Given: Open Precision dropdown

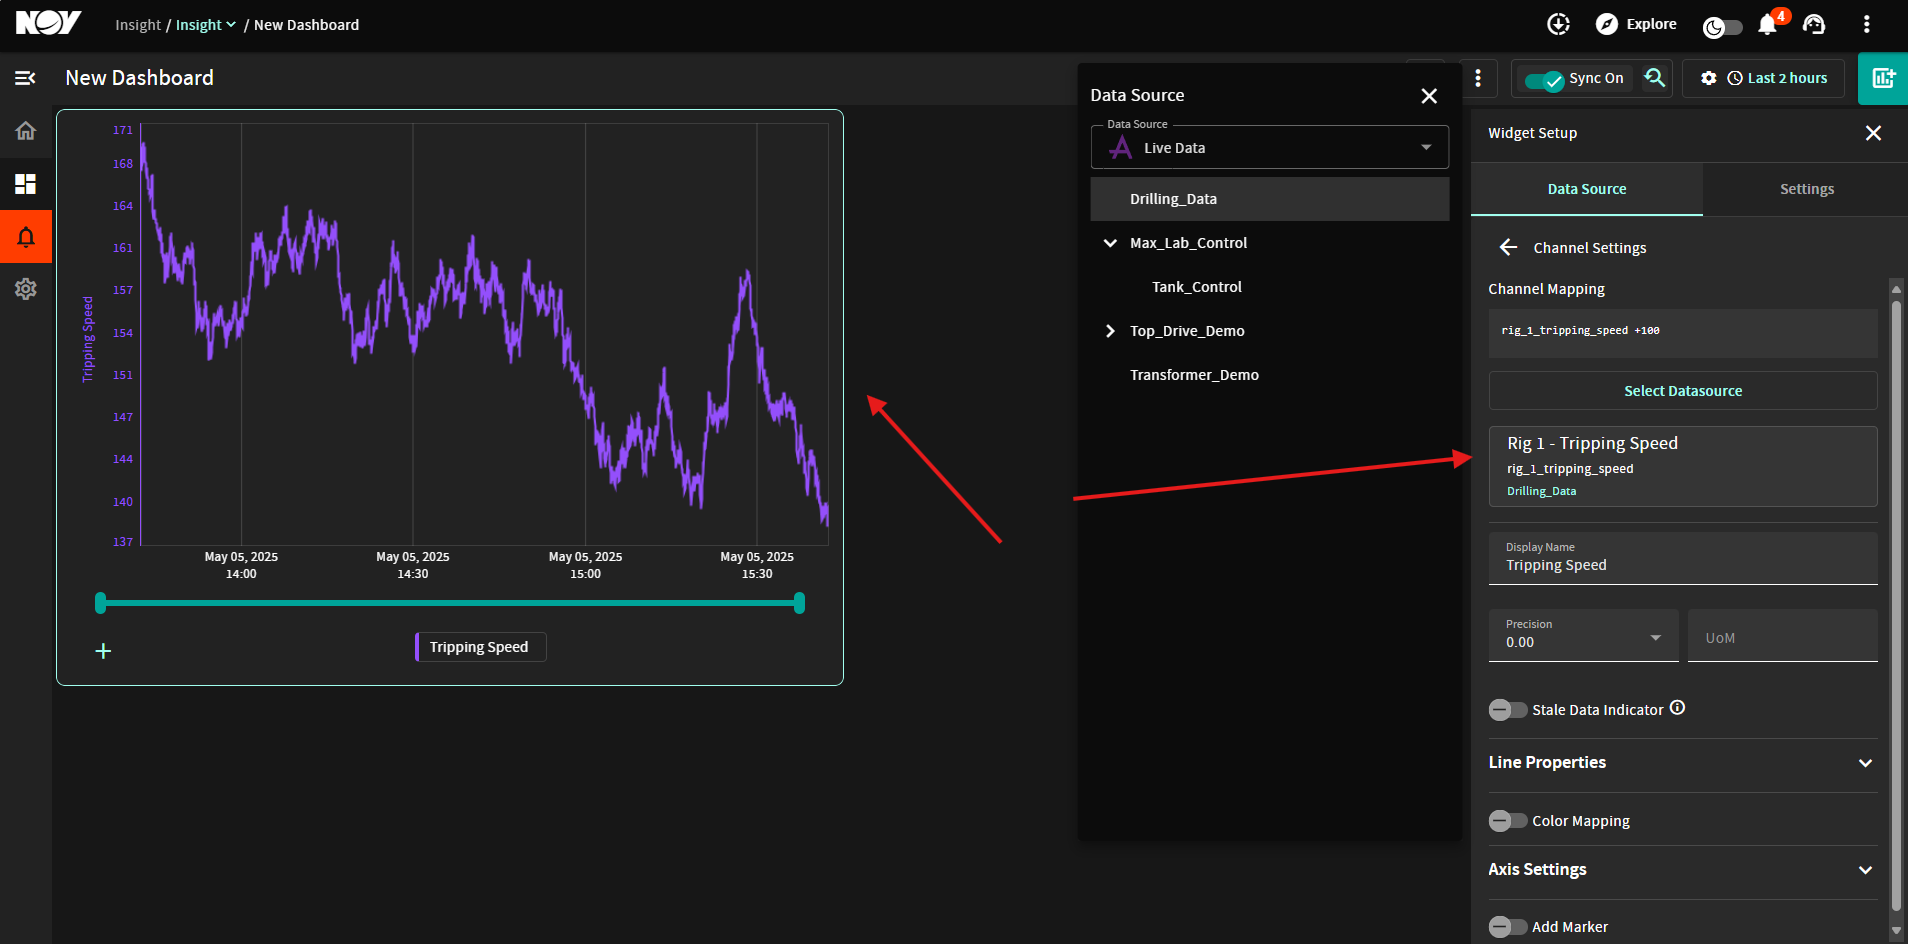Looking at the screenshot, I should 1583,635.
